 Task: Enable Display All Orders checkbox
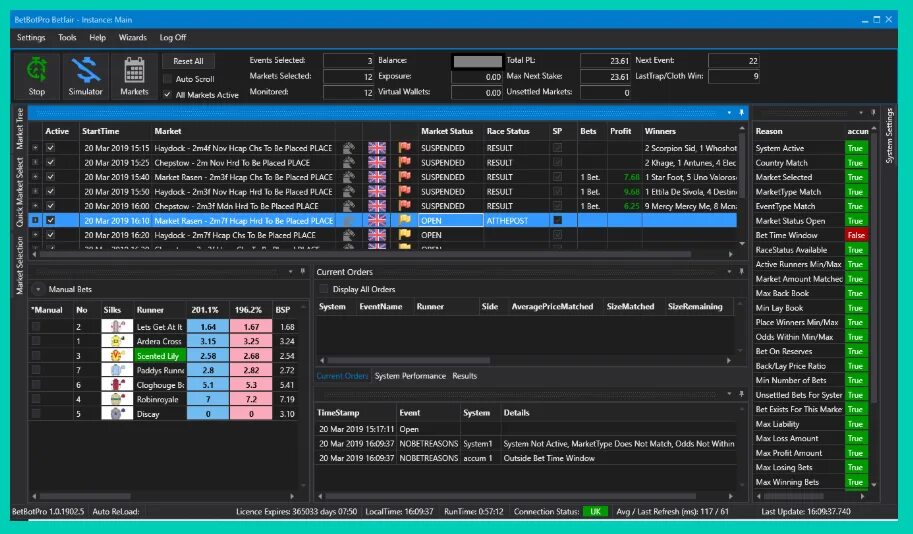(x=324, y=289)
